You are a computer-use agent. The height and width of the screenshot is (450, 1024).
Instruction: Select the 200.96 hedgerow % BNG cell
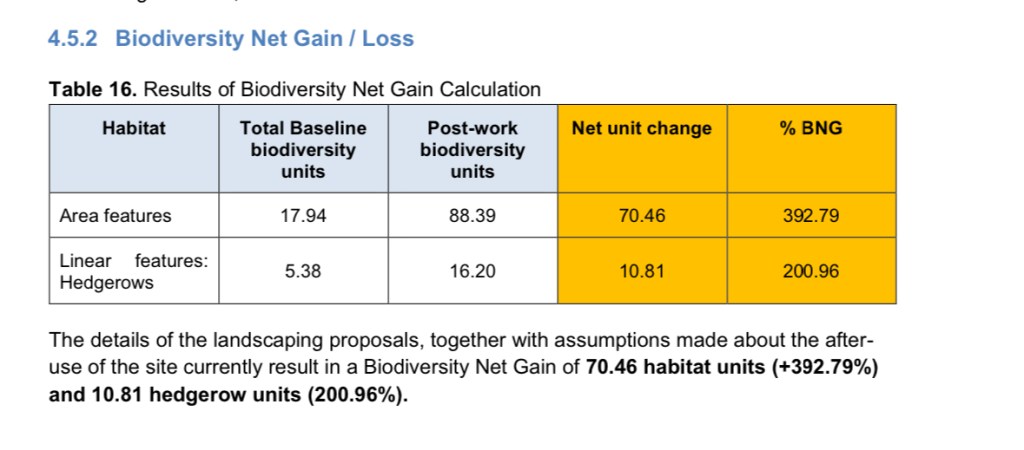click(x=811, y=271)
